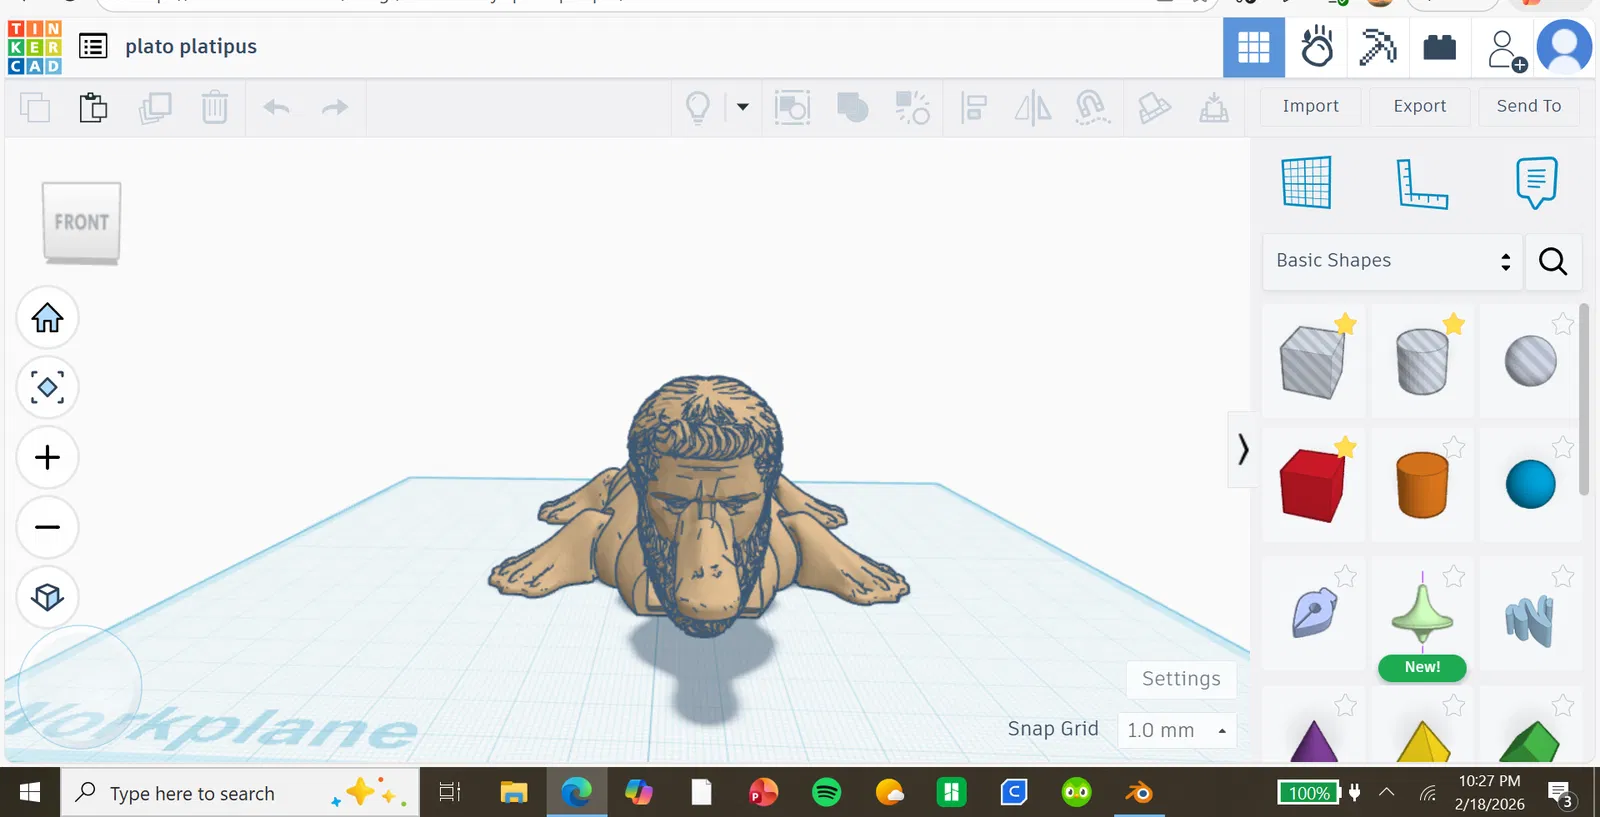Zoom in with the plus button
Screen dimensions: 1600x817
pyautogui.click(x=47, y=458)
